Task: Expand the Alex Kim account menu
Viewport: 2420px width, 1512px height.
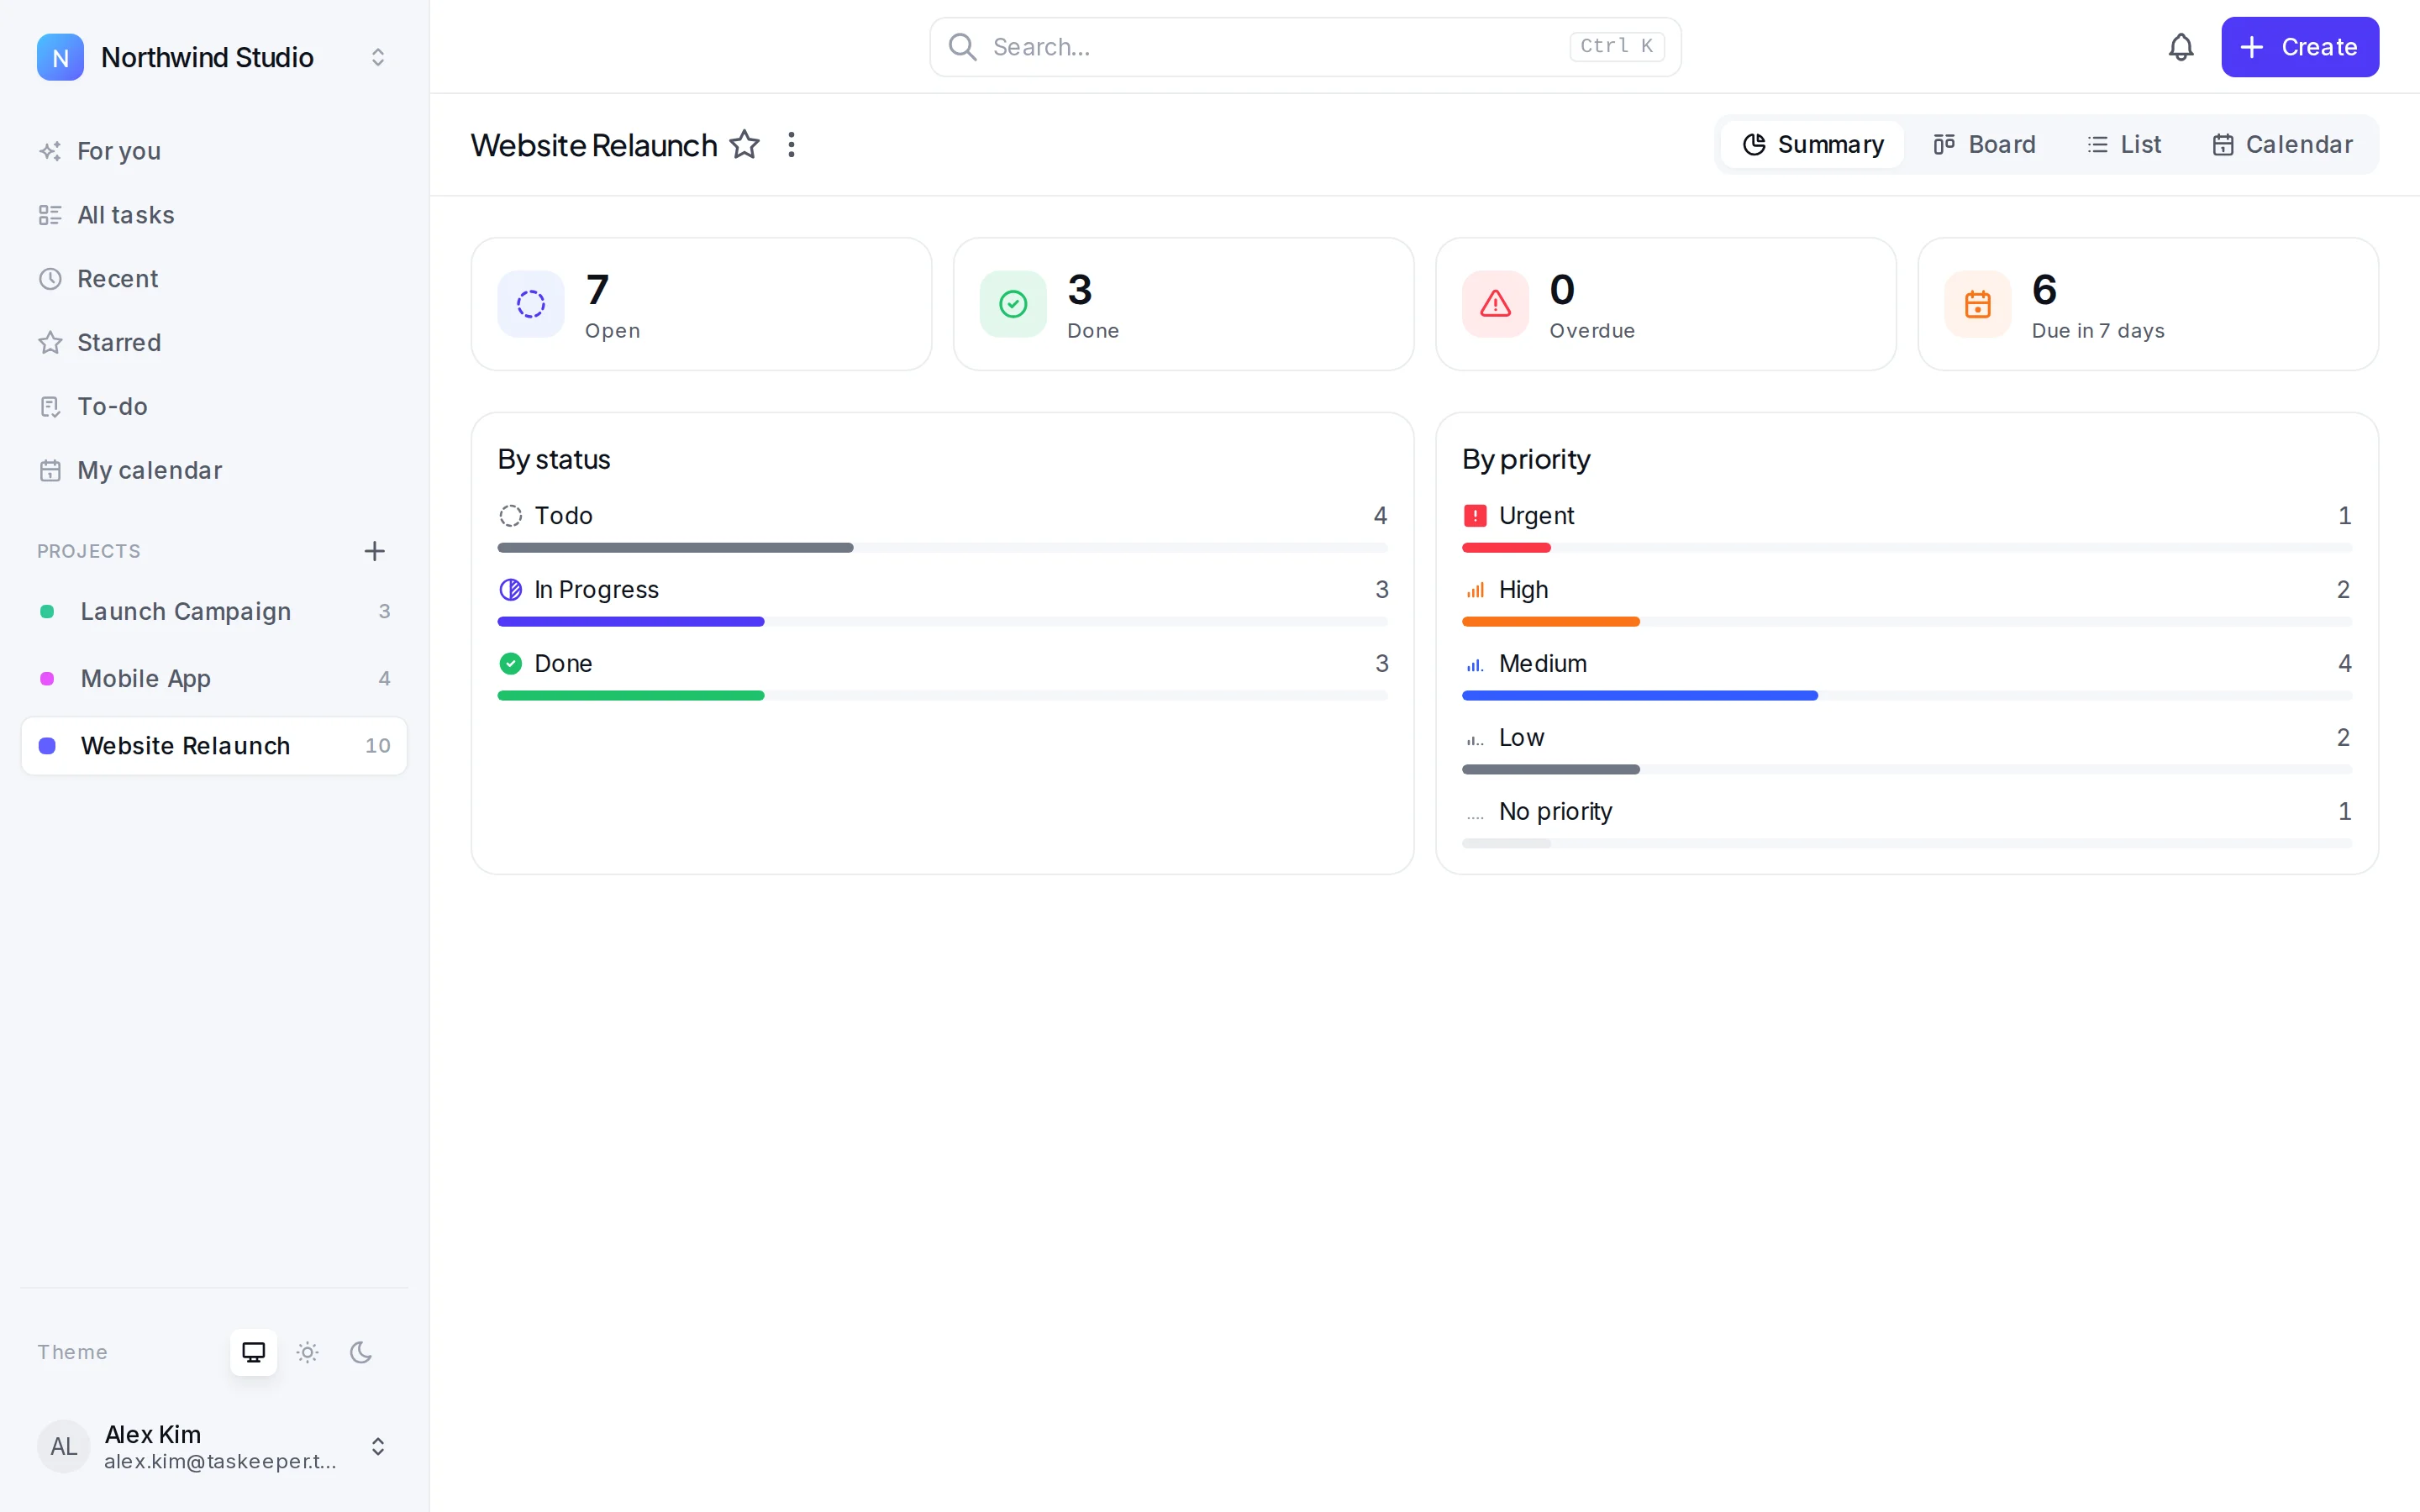Action: pyautogui.click(x=378, y=1446)
